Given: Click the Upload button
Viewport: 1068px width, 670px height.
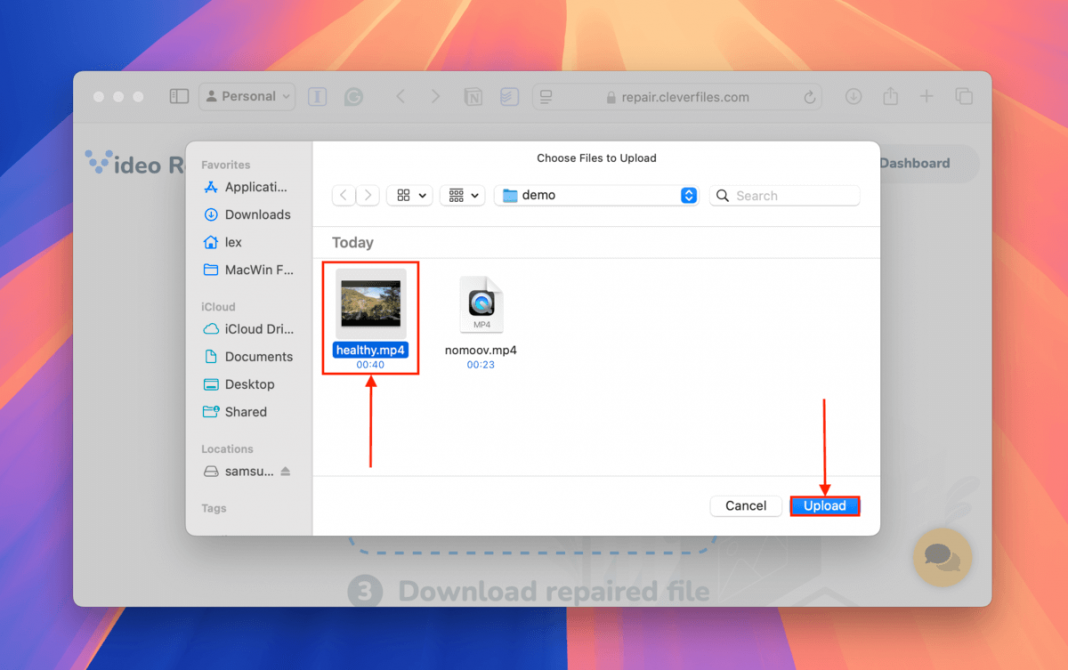Looking at the screenshot, I should 825,506.
